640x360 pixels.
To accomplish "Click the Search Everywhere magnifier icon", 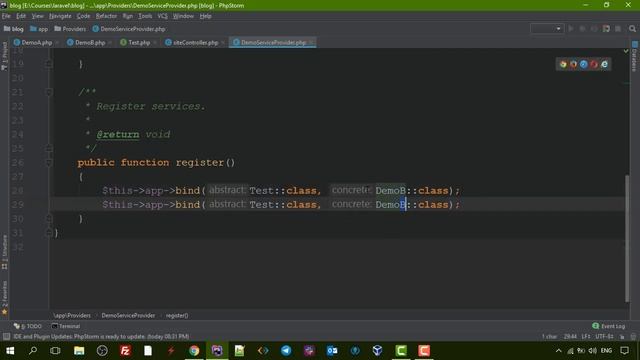I will pos(632,29).
